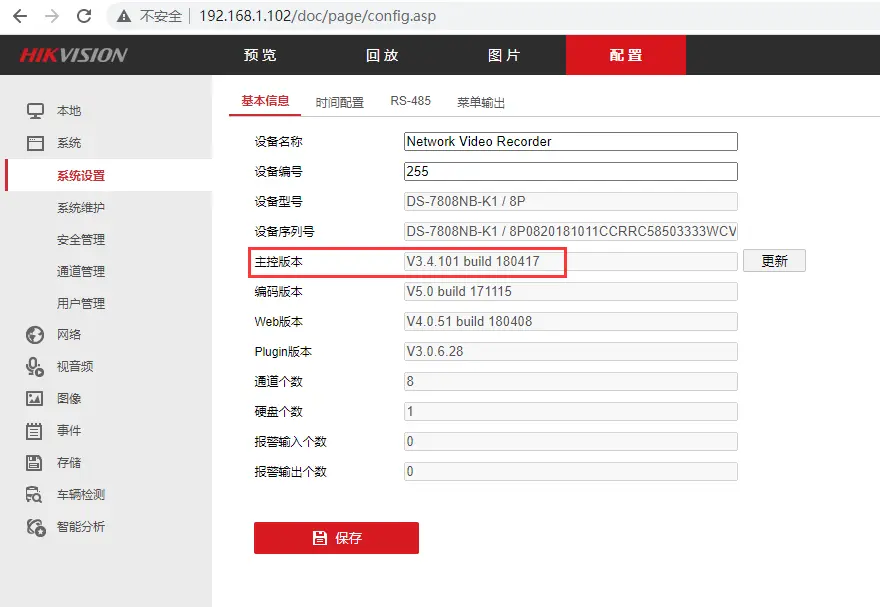Click the 更新 firmware update button
880x607 pixels.
(x=774, y=261)
